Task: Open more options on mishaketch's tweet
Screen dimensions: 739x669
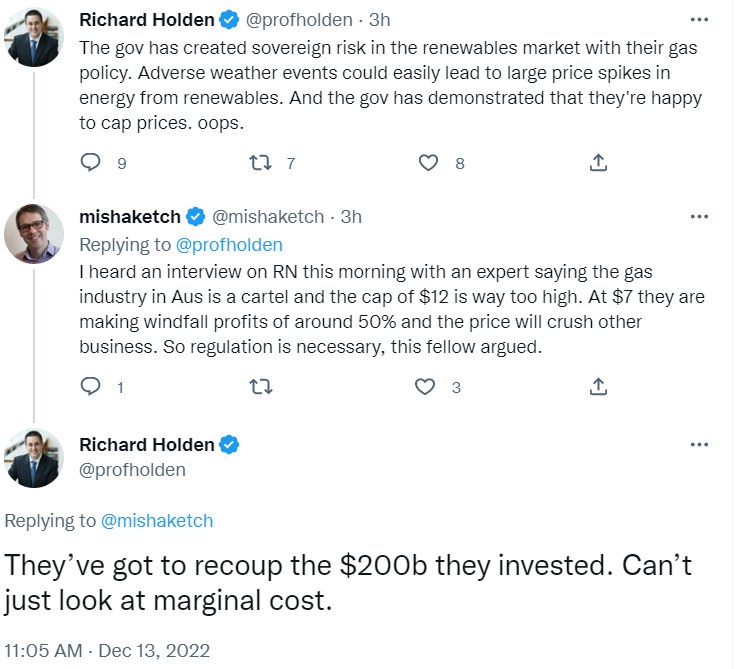Action: tap(700, 216)
